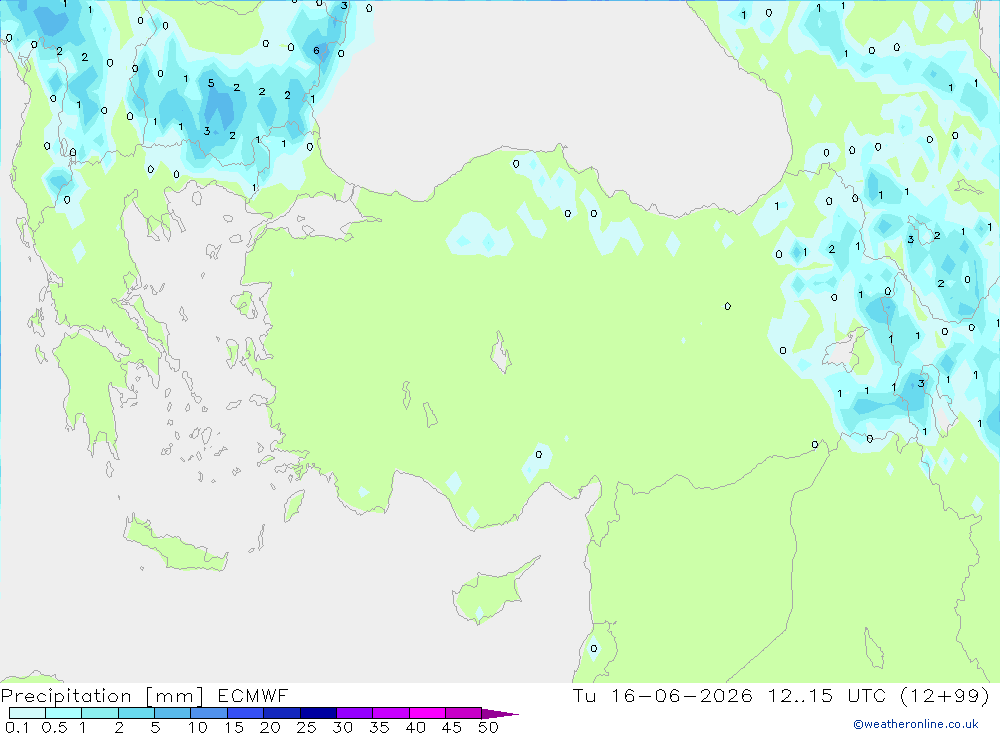This screenshot has width=1000, height=733.
Task: Click the '12..15 UTC' time range text
Action: 827,695
